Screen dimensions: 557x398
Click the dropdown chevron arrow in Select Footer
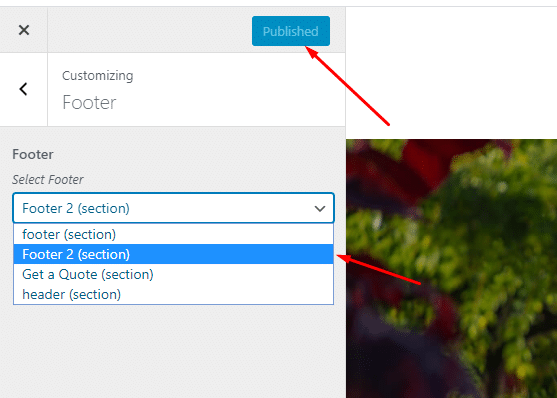pyautogui.click(x=320, y=209)
